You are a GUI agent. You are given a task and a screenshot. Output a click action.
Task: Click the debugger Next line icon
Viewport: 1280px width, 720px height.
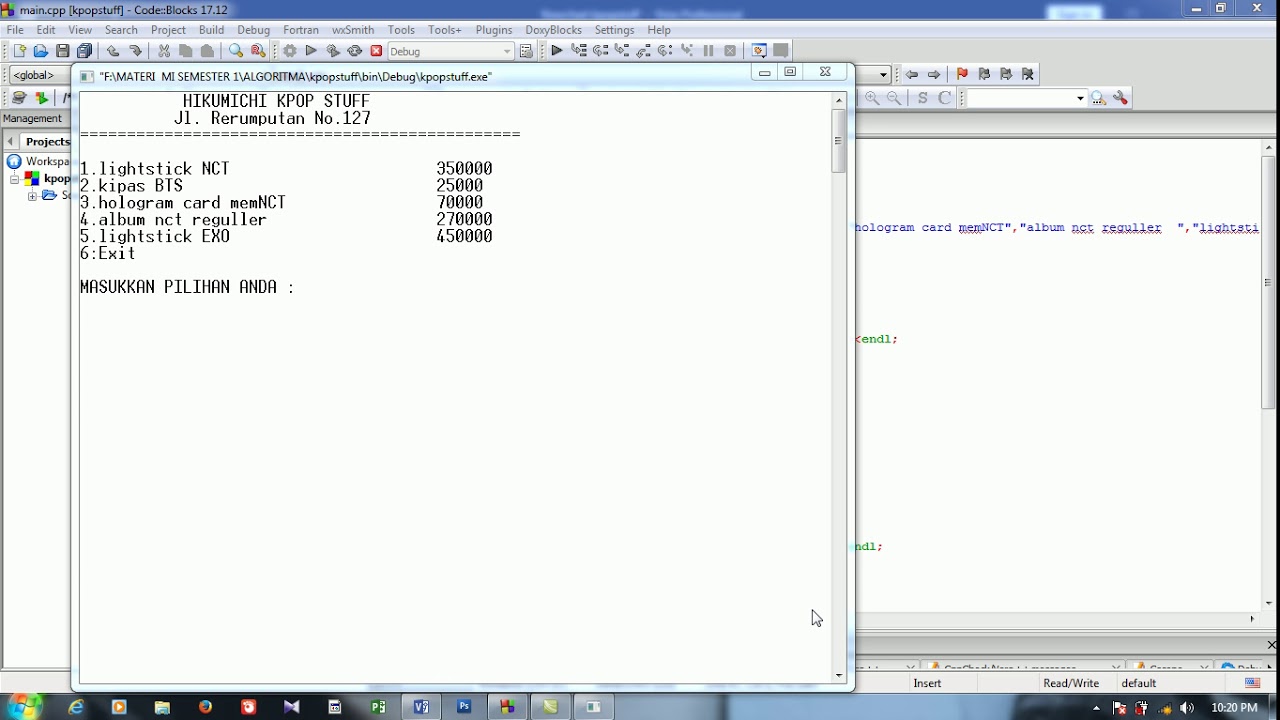click(600, 51)
